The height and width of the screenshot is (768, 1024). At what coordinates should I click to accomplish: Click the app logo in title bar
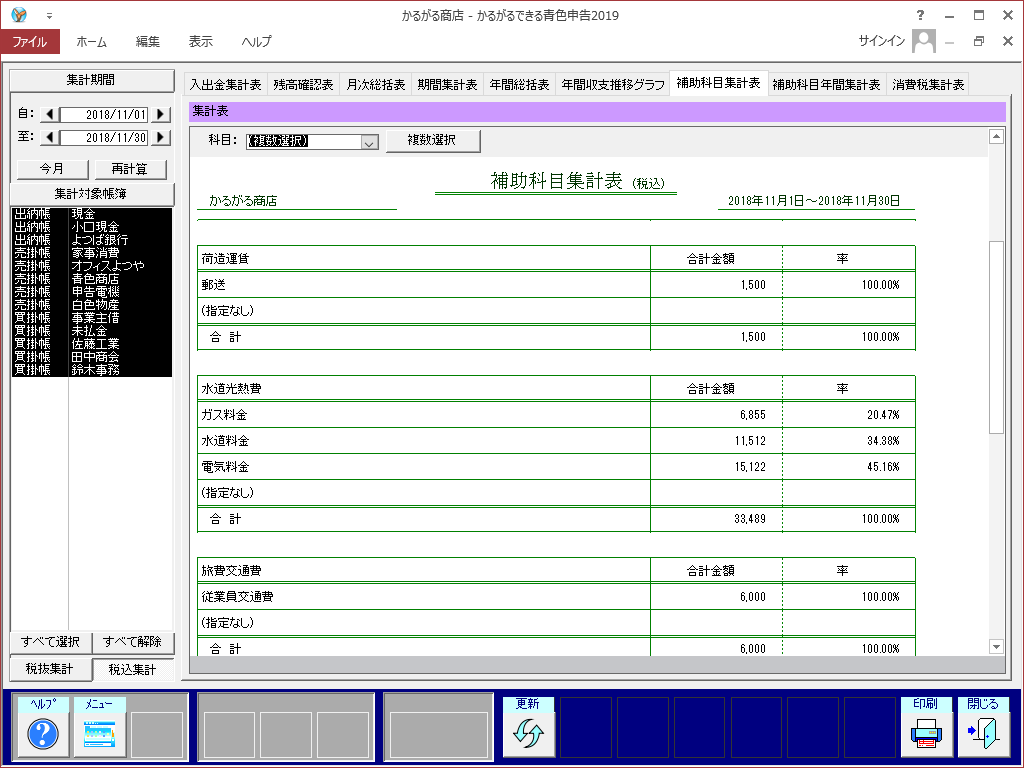pos(19,14)
